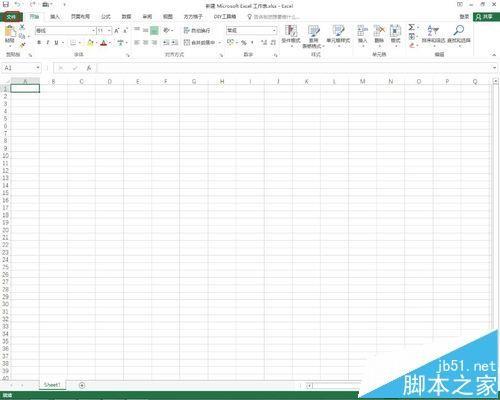
Task: Toggle Wrap Text
Action: (x=197, y=30)
